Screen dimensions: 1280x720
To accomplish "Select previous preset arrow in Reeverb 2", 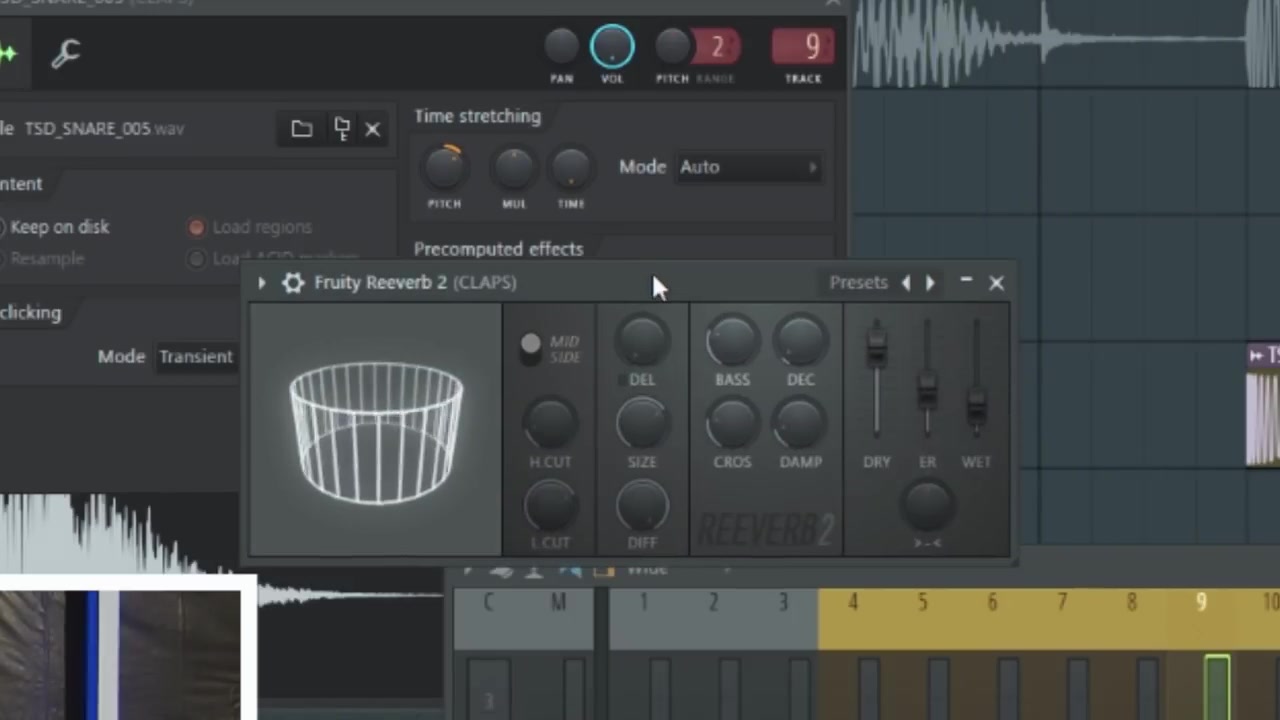I will 906,283.
